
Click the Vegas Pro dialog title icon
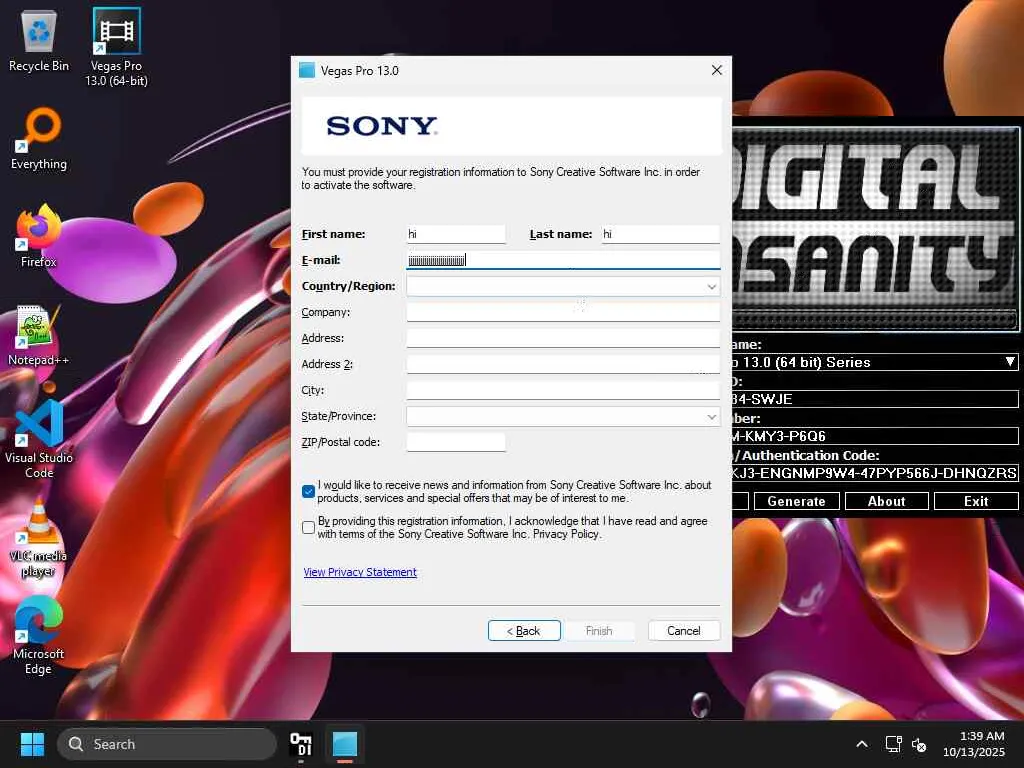[x=307, y=70]
